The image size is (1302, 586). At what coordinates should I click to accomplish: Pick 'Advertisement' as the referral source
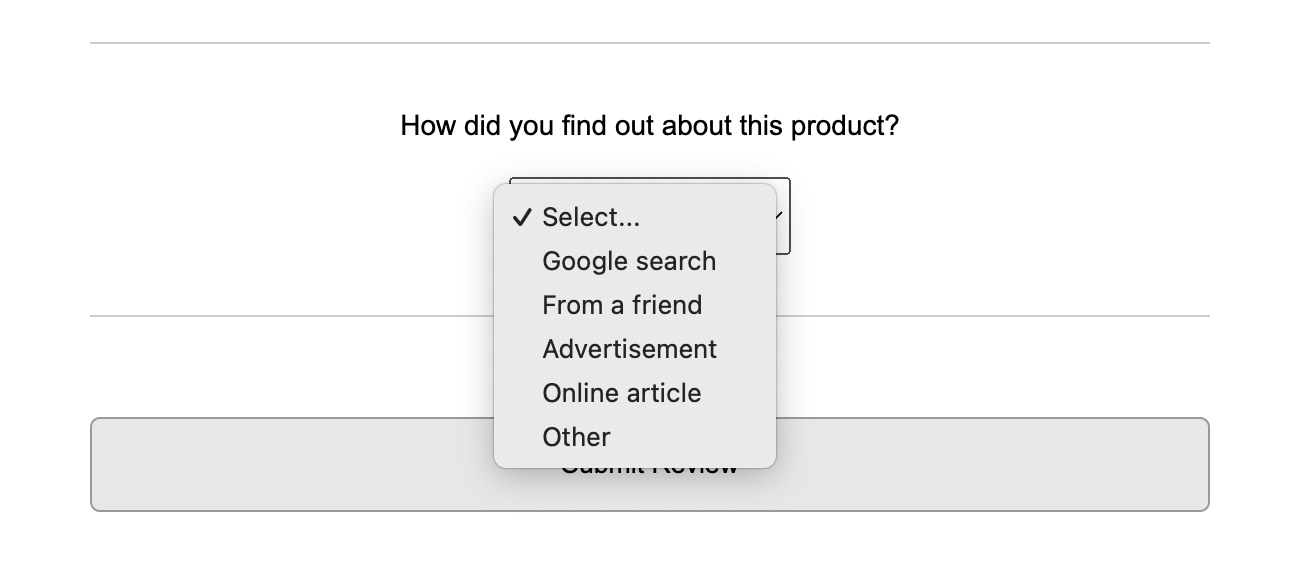pyautogui.click(x=629, y=349)
